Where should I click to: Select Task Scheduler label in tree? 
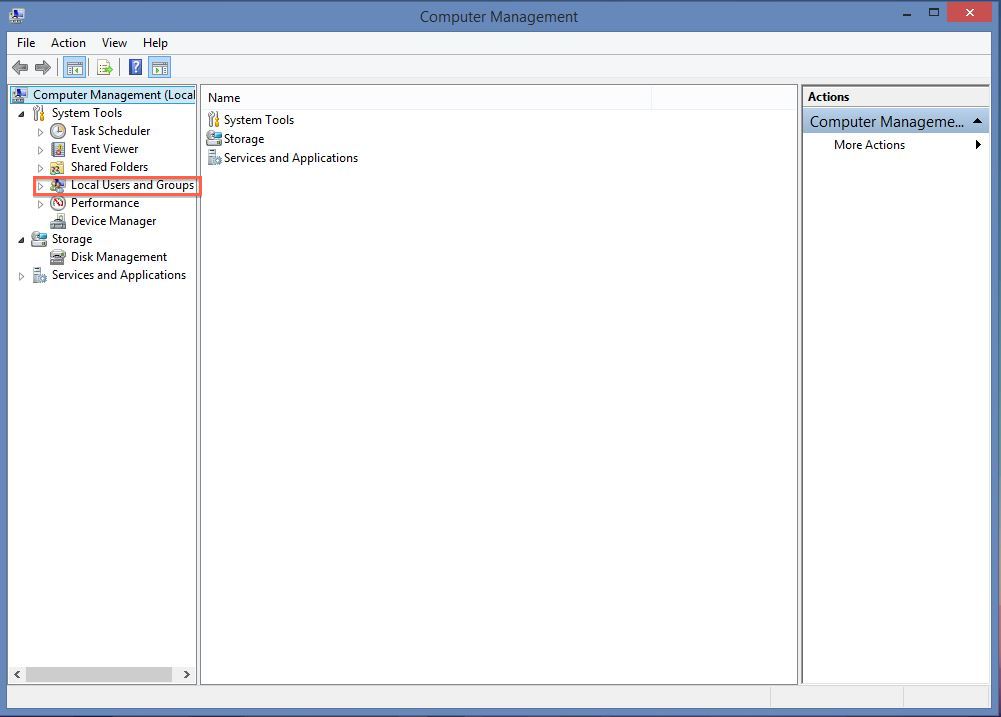110,131
